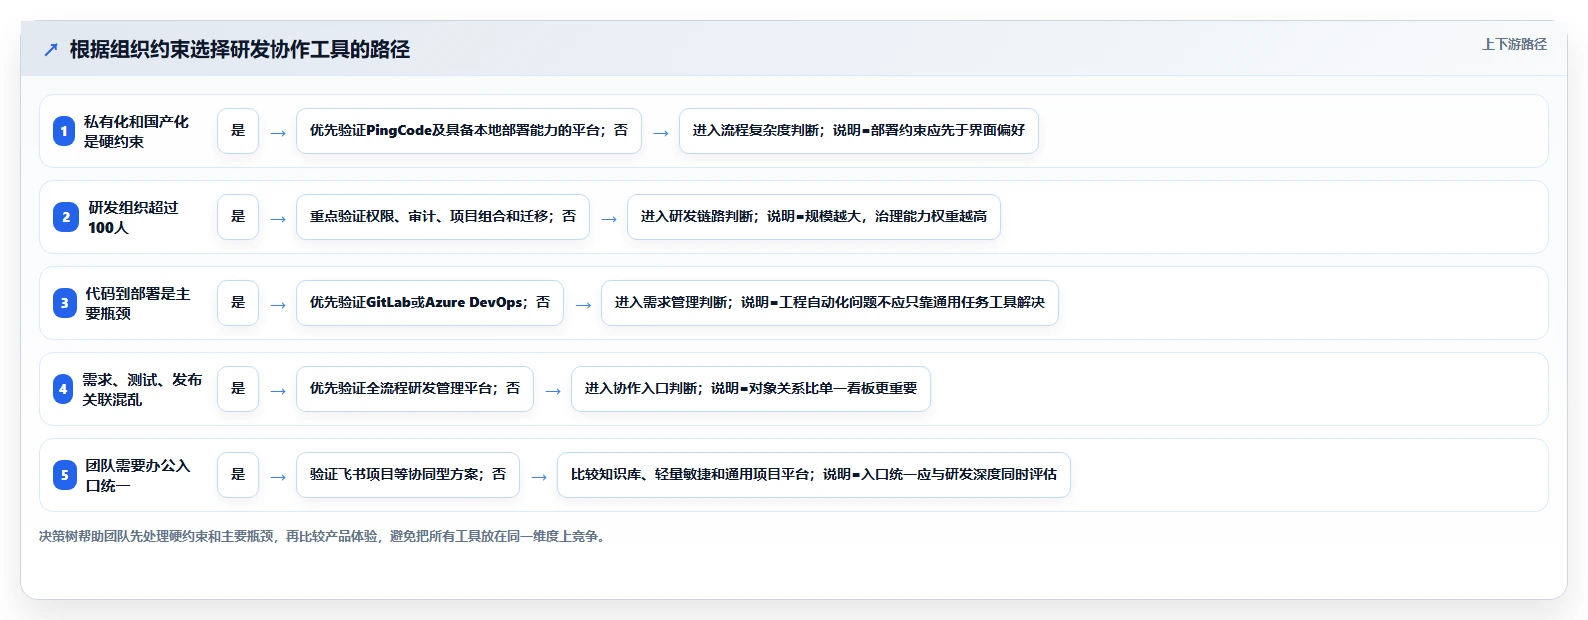
Task: Click step number 2 badge
Action: point(66,217)
